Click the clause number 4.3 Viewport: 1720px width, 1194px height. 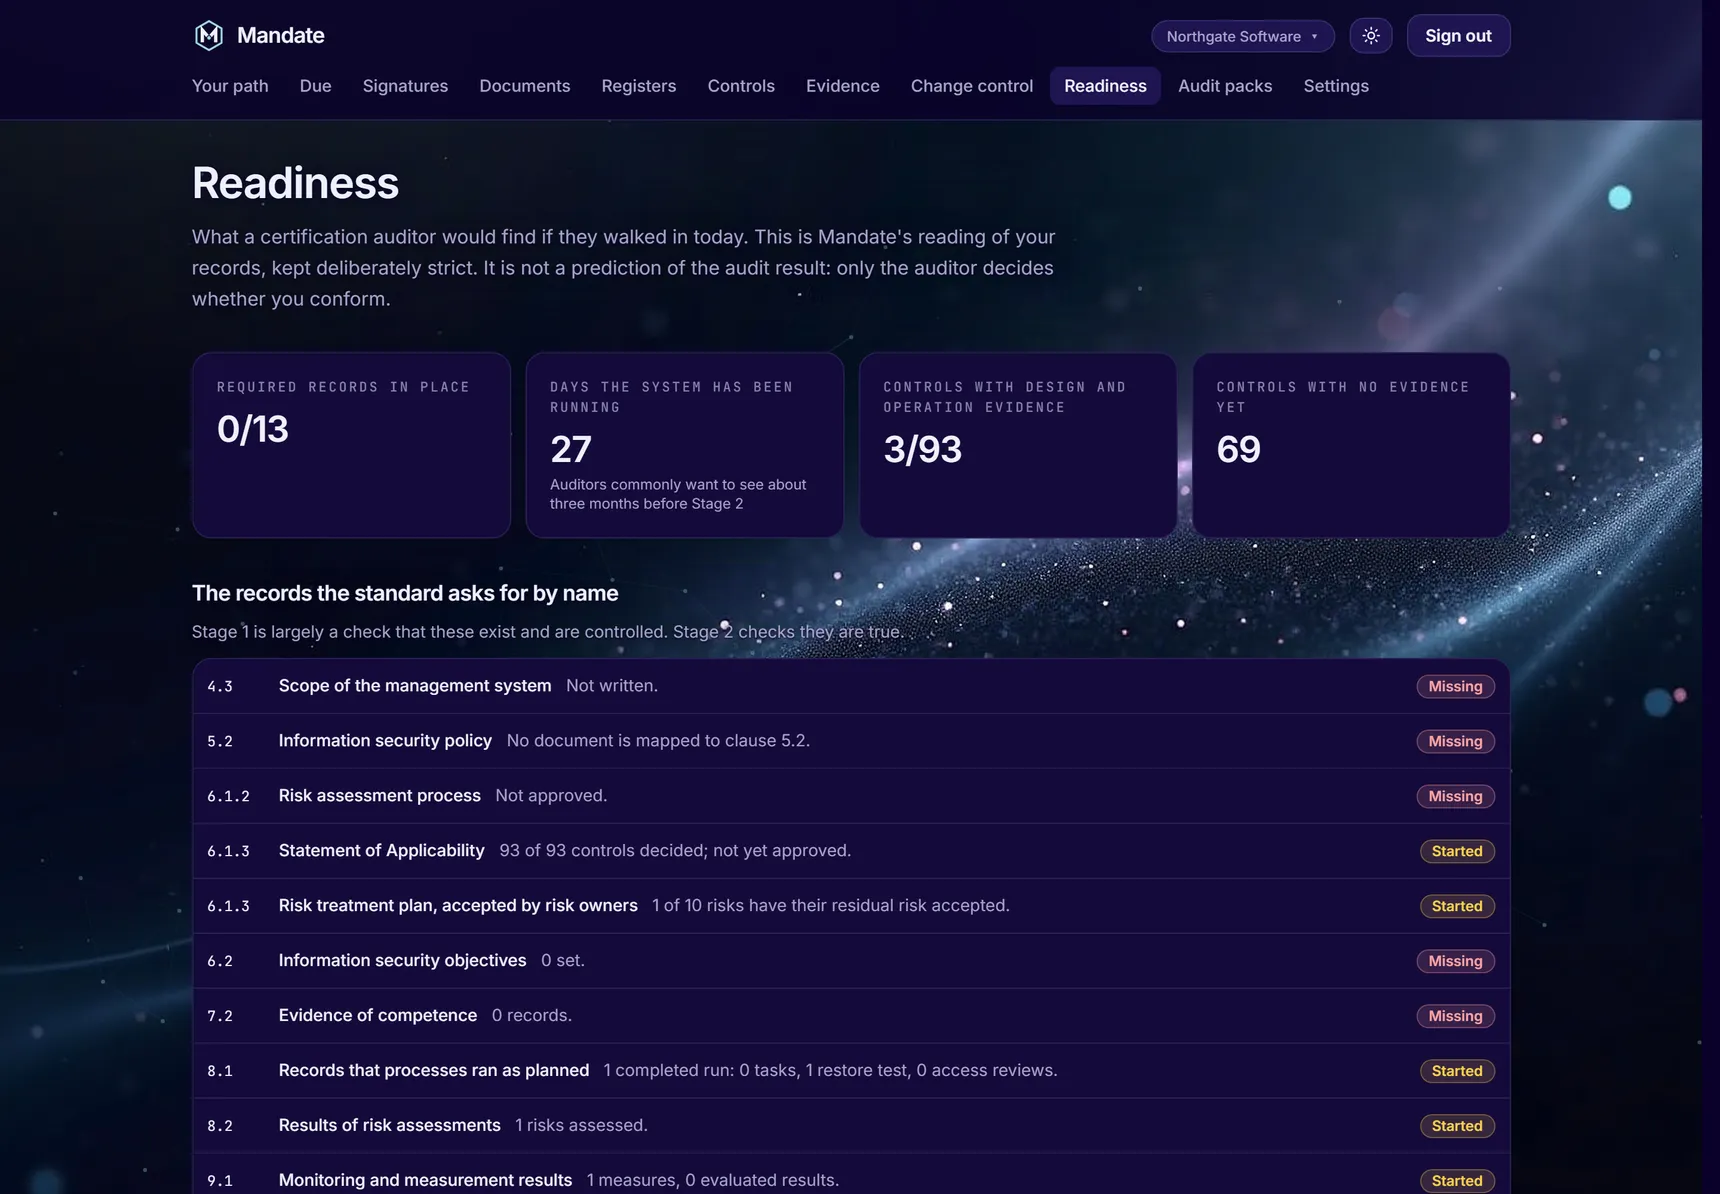coord(220,687)
